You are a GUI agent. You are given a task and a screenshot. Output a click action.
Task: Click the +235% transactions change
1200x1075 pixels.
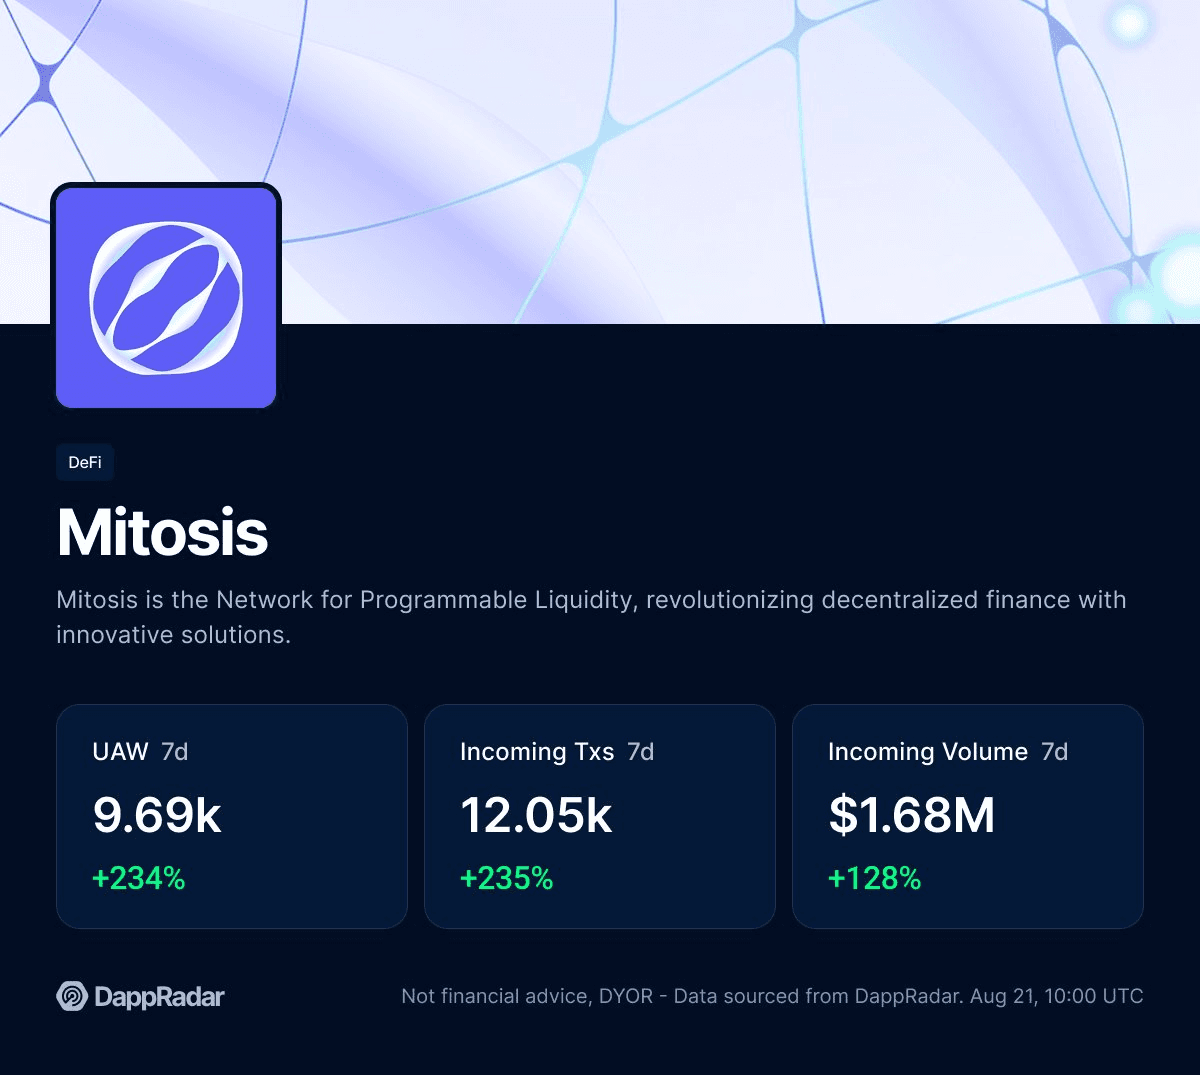[x=507, y=878]
